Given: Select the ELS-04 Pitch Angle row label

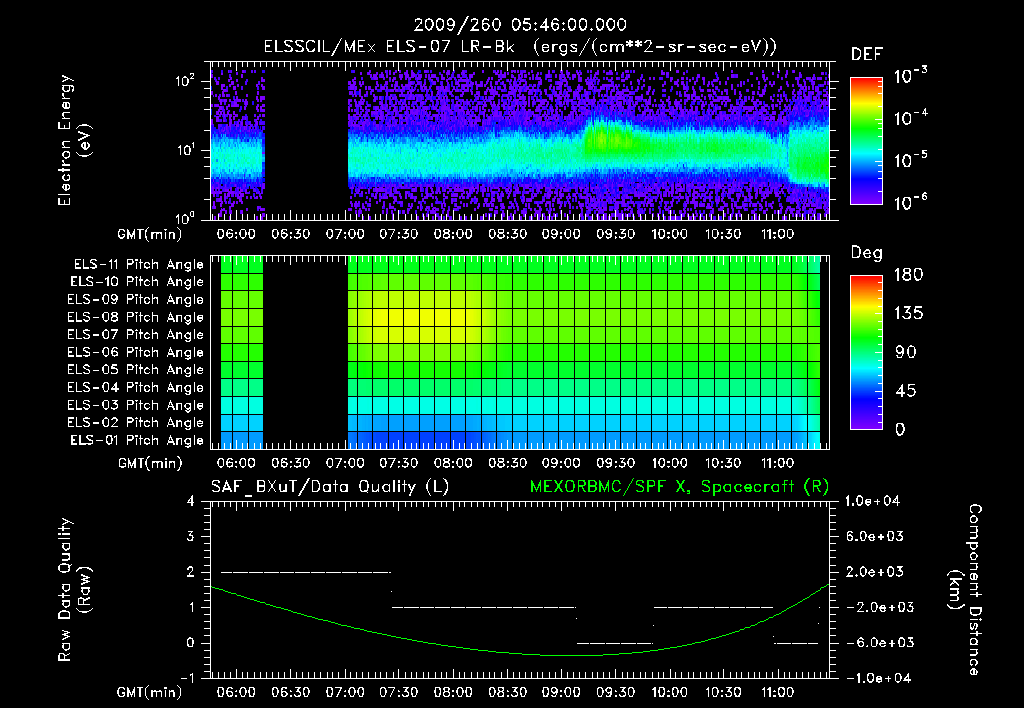Looking at the screenshot, I should pyautogui.click(x=136, y=387).
